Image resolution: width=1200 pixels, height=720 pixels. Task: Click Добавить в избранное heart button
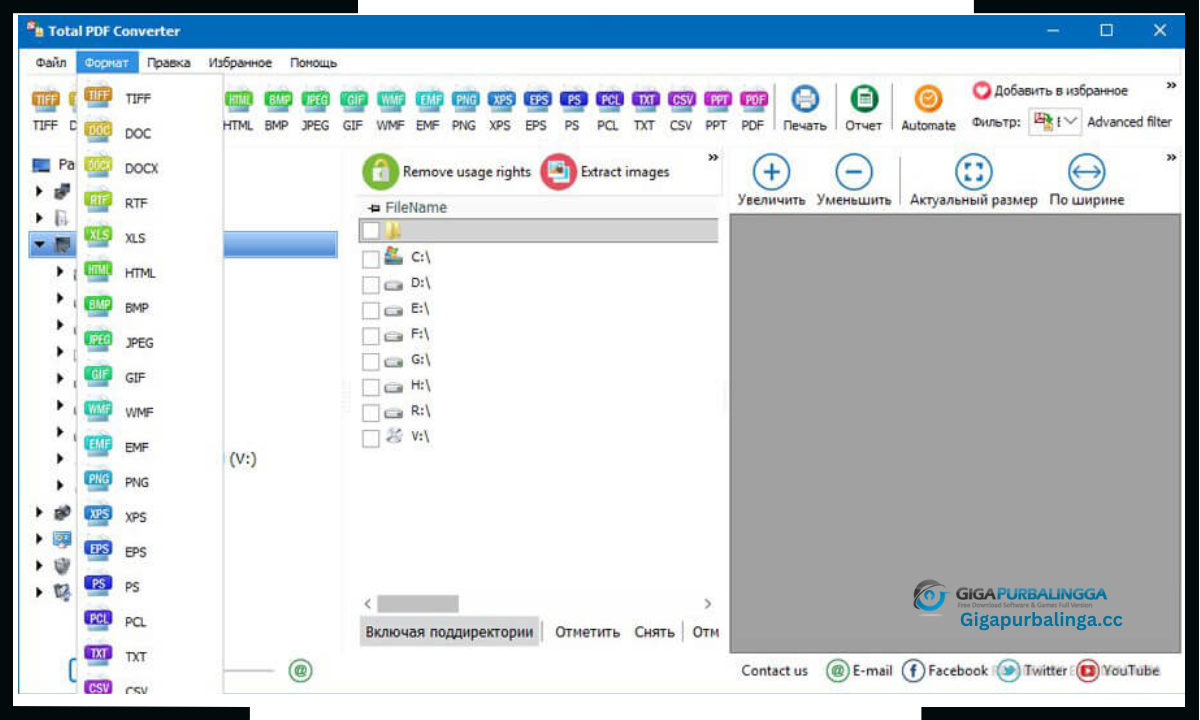[x=1051, y=91]
